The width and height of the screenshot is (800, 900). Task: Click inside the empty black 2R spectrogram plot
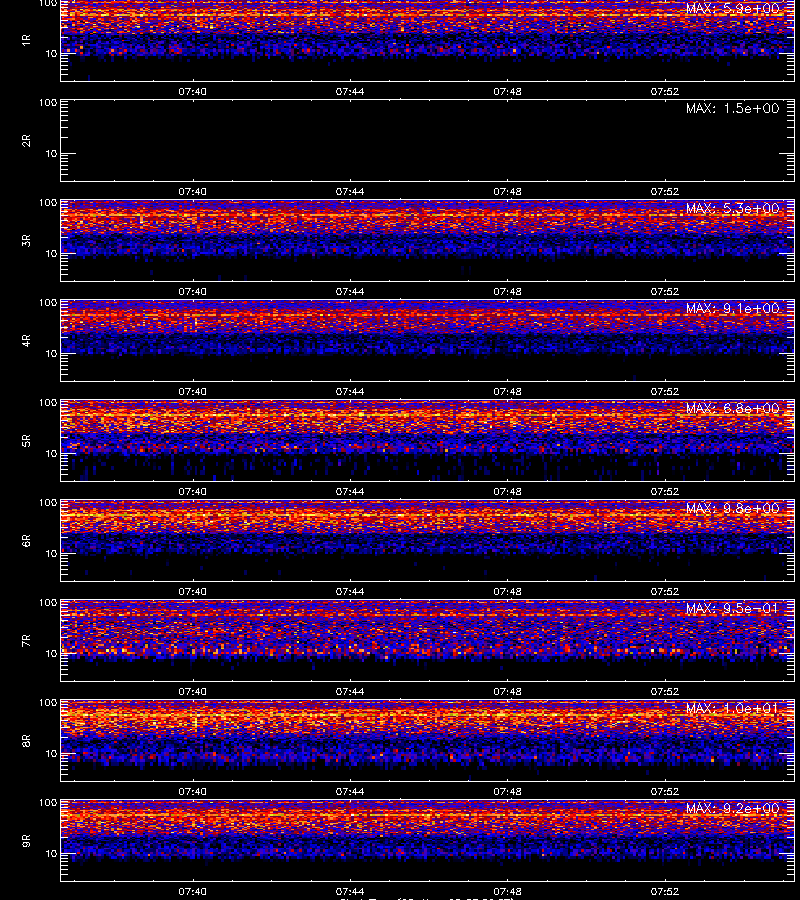(x=427, y=141)
